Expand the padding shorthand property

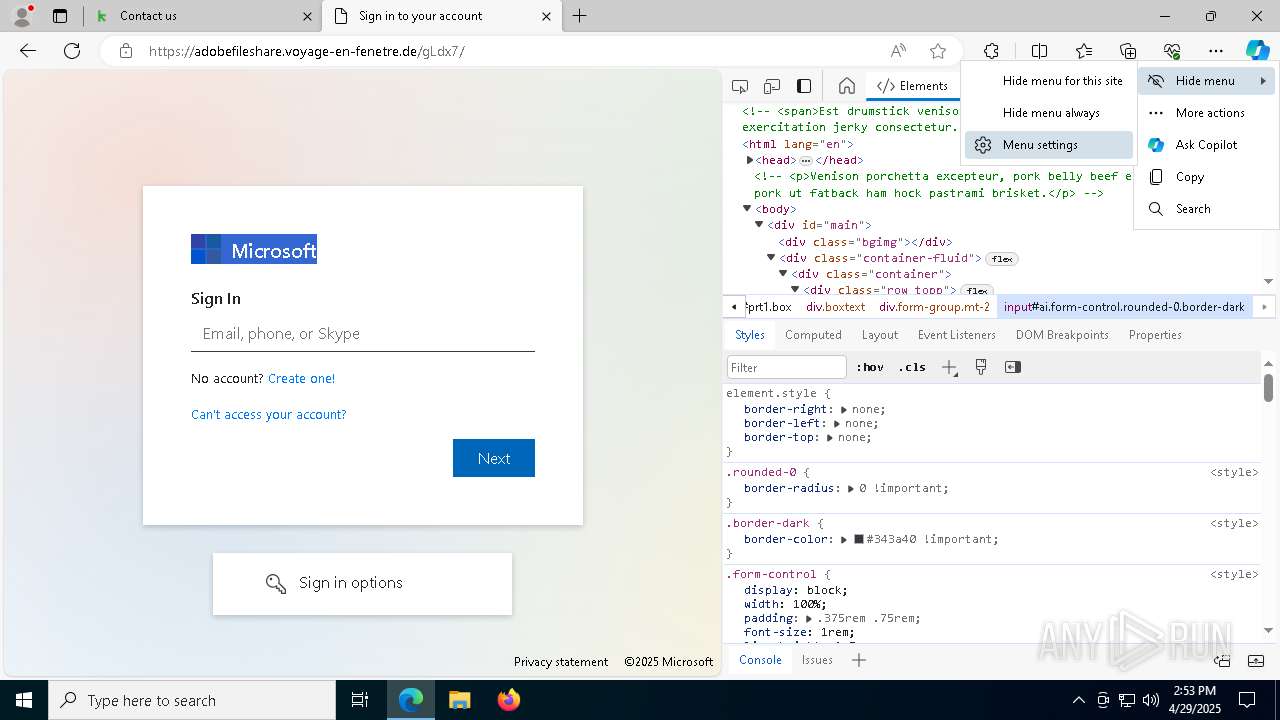click(809, 618)
